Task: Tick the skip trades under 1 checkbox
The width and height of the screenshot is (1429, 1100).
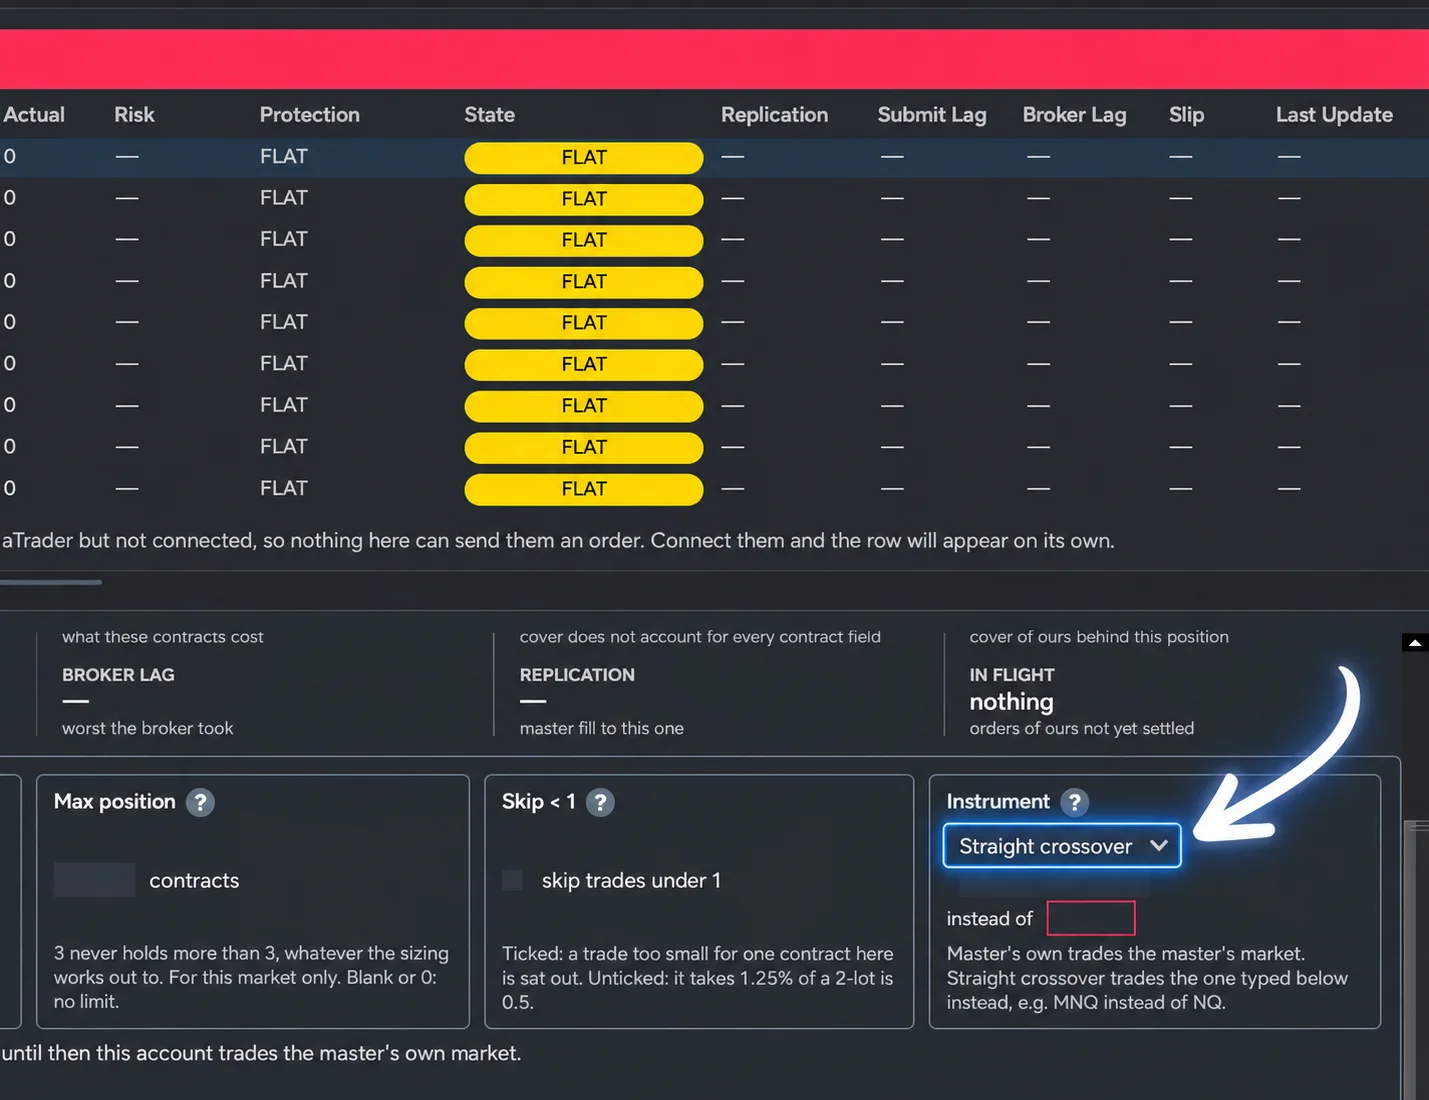Action: [512, 880]
